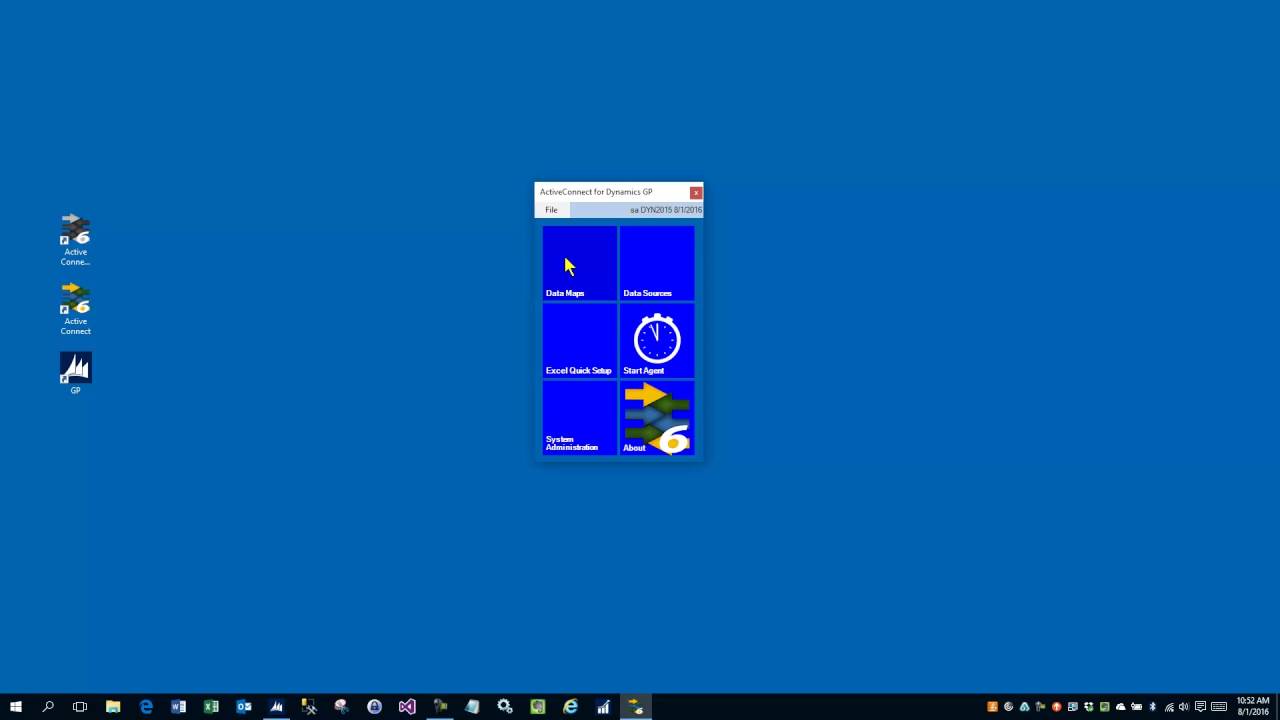Screen dimensions: 1280x720
Task: Click the OneDrive cloud tray icon
Action: click(x=1120, y=707)
